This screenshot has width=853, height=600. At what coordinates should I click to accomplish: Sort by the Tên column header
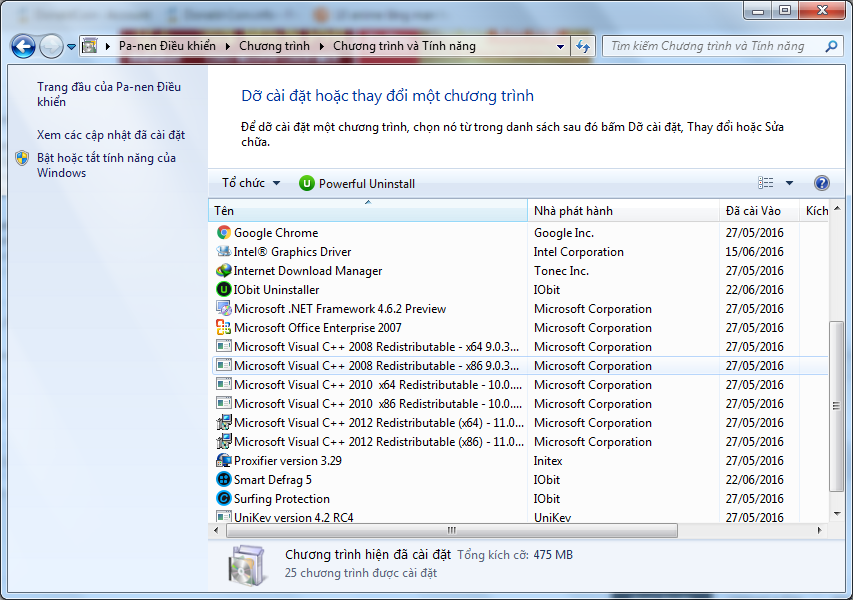point(368,211)
